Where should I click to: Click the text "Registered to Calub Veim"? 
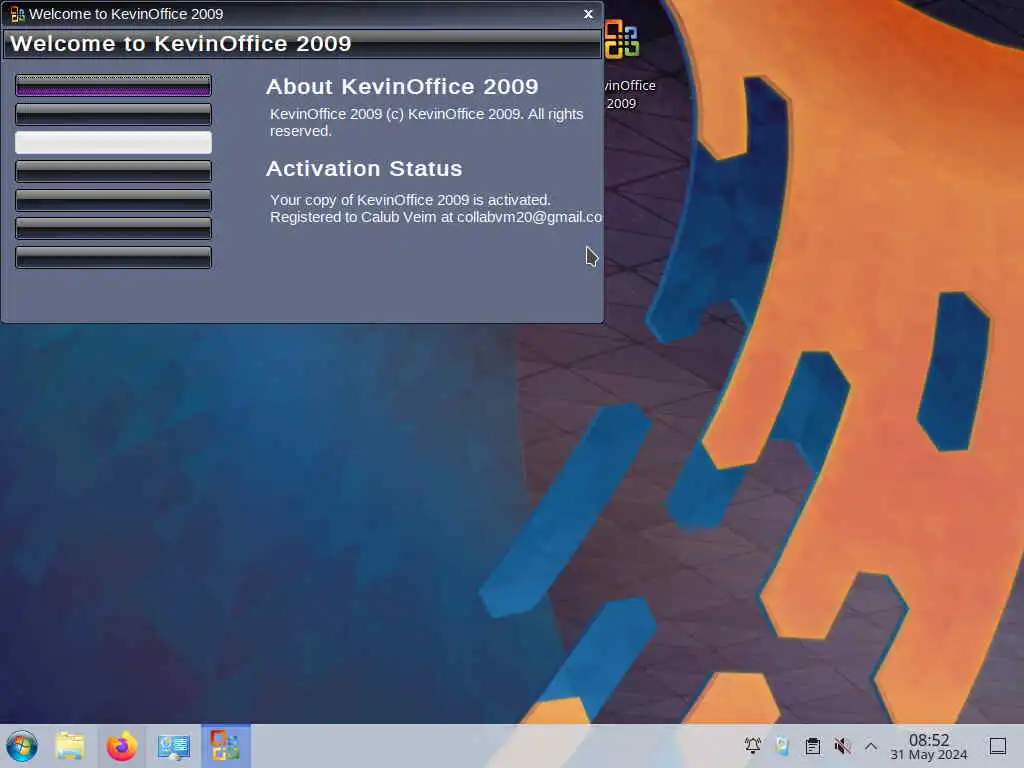coord(353,217)
